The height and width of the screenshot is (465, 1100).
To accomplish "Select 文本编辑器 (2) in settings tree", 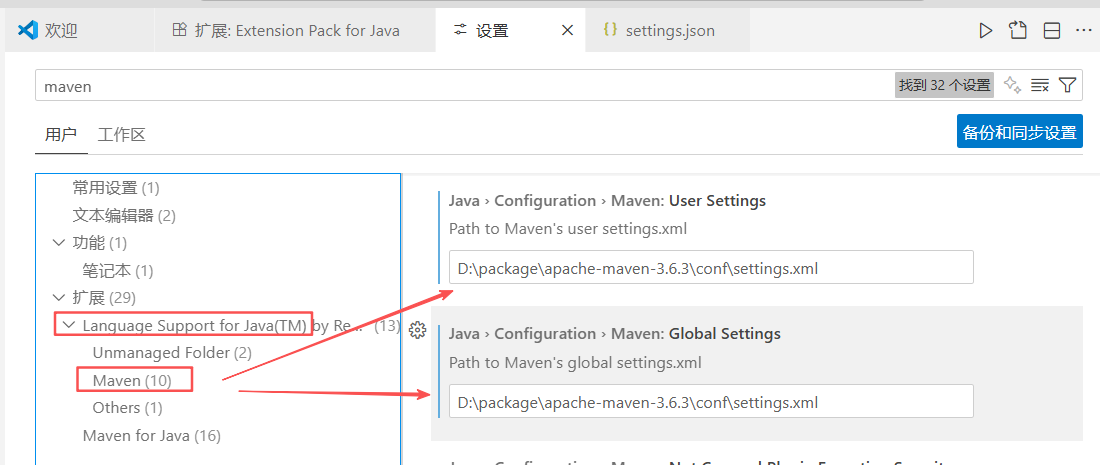I will click(x=124, y=215).
